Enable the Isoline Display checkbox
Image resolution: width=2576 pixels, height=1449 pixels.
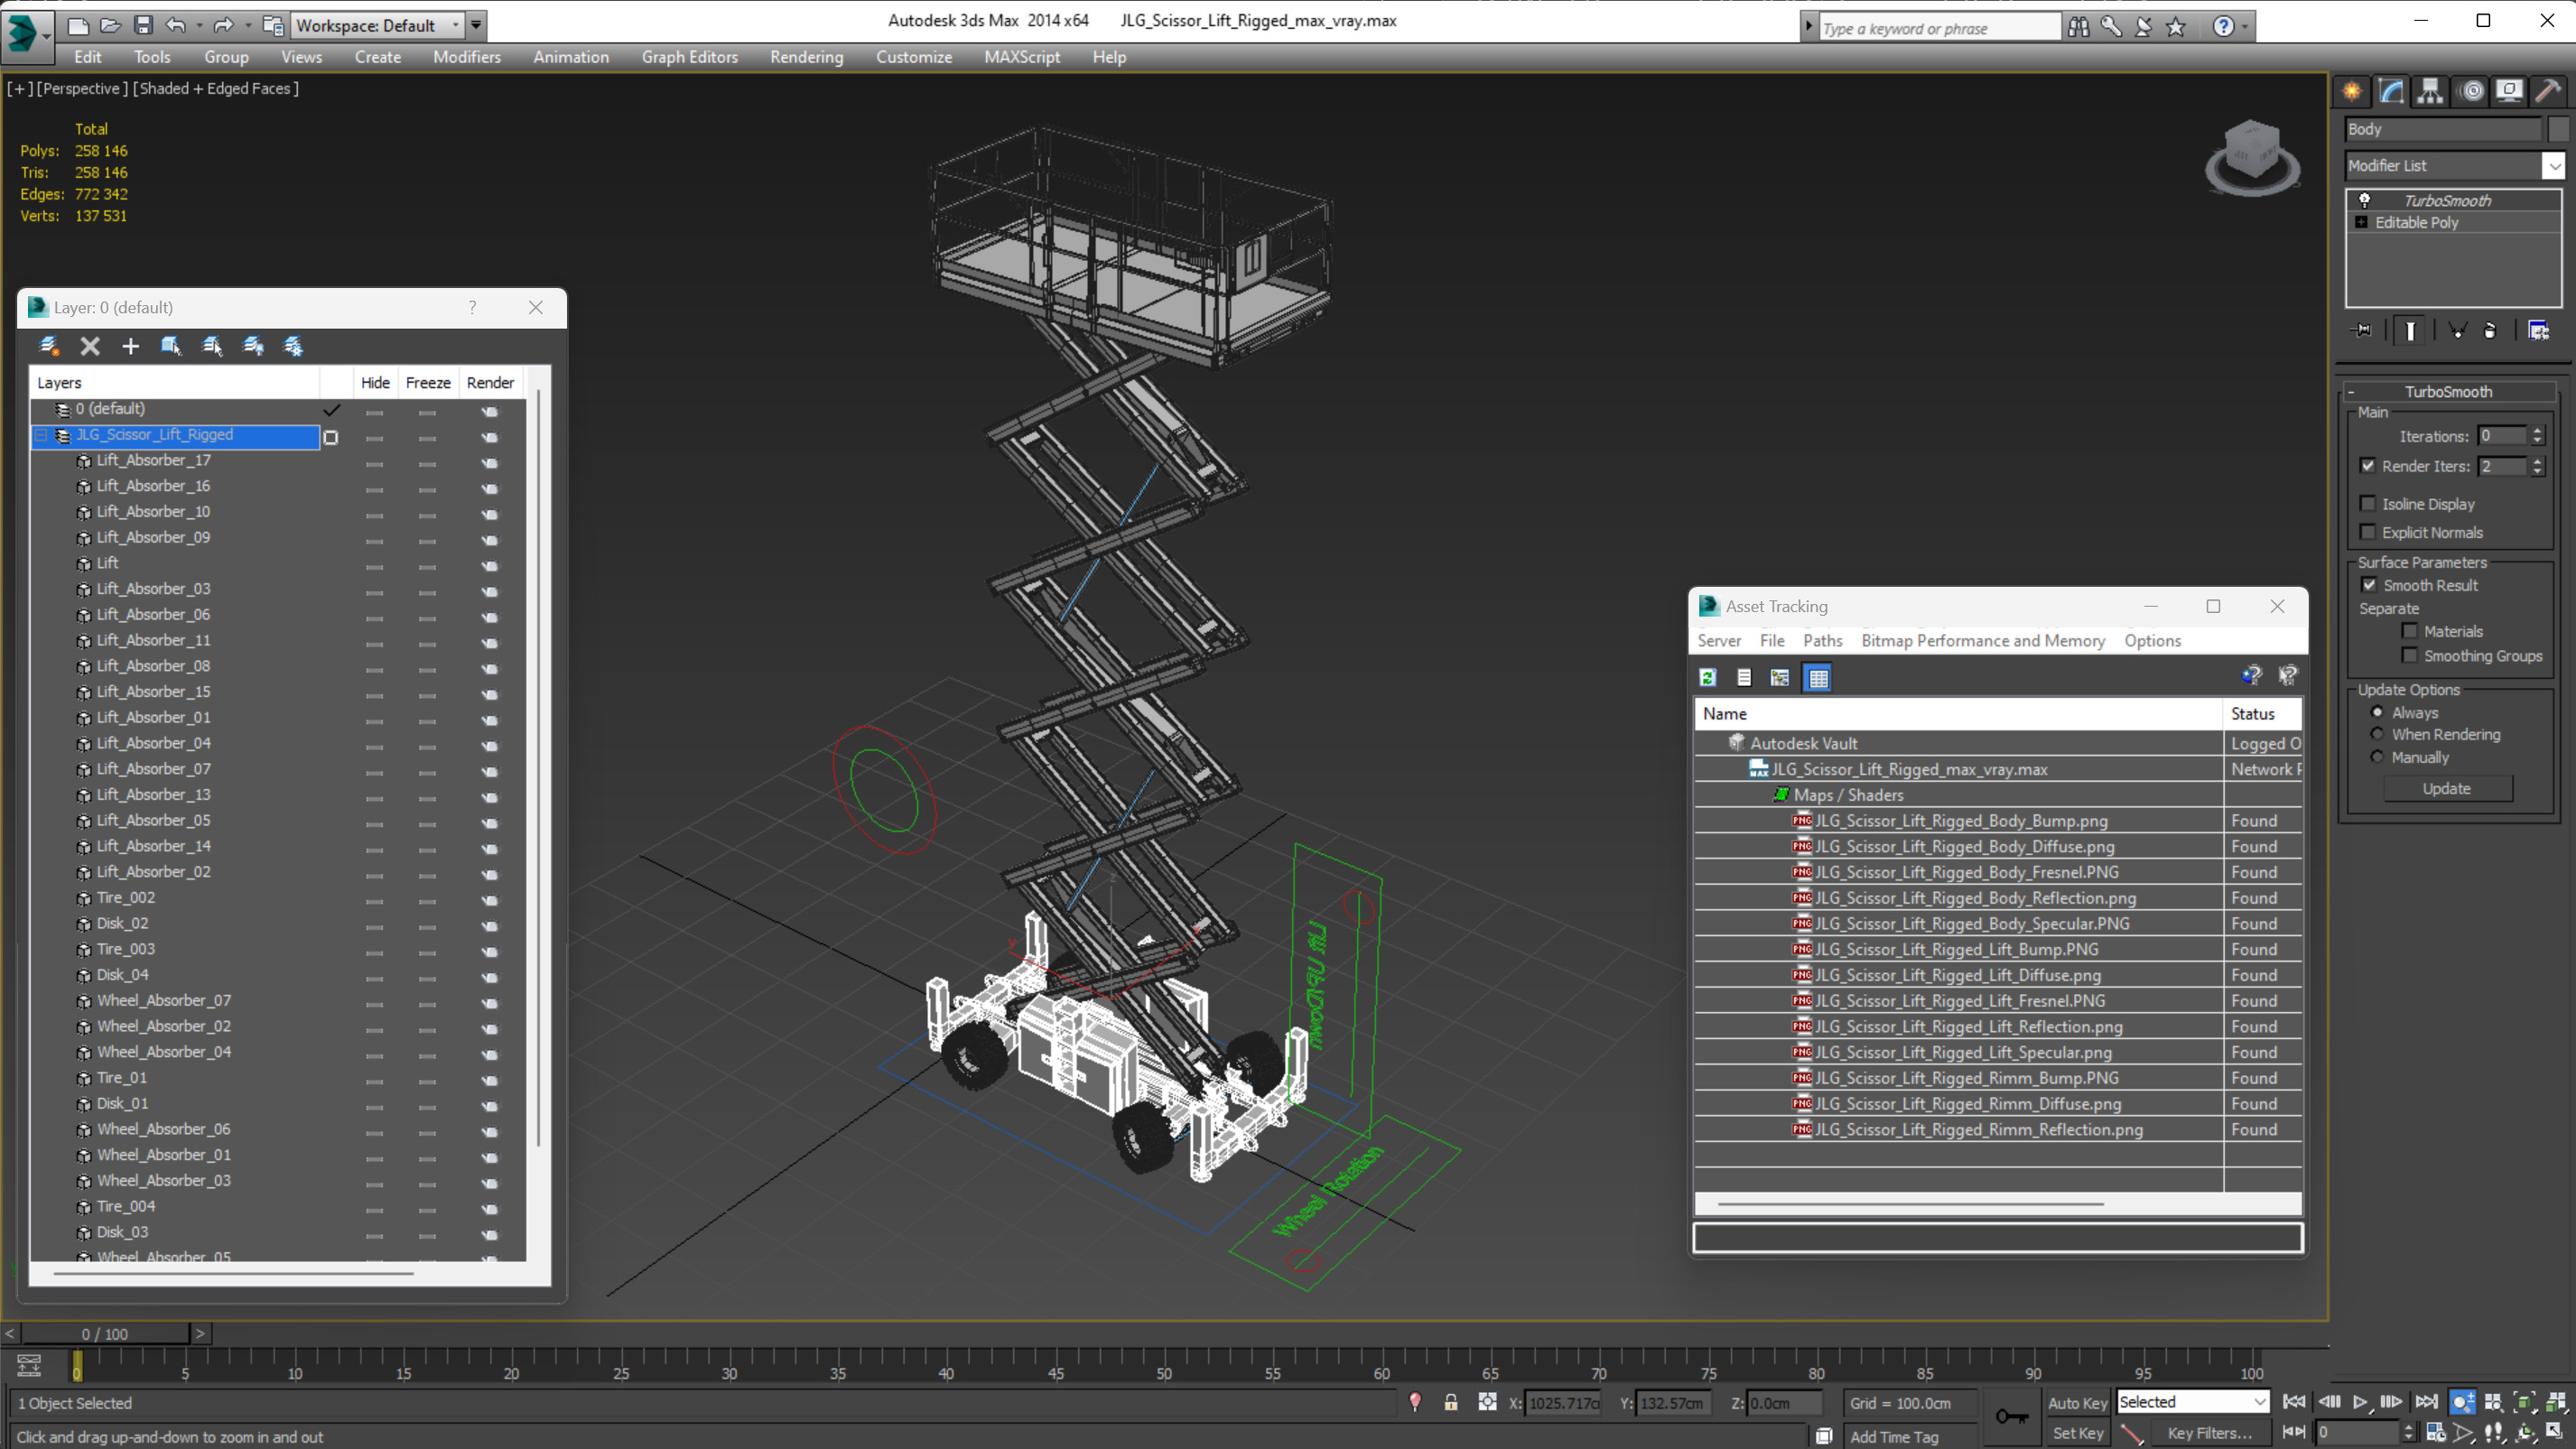[x=2367, y=503]
